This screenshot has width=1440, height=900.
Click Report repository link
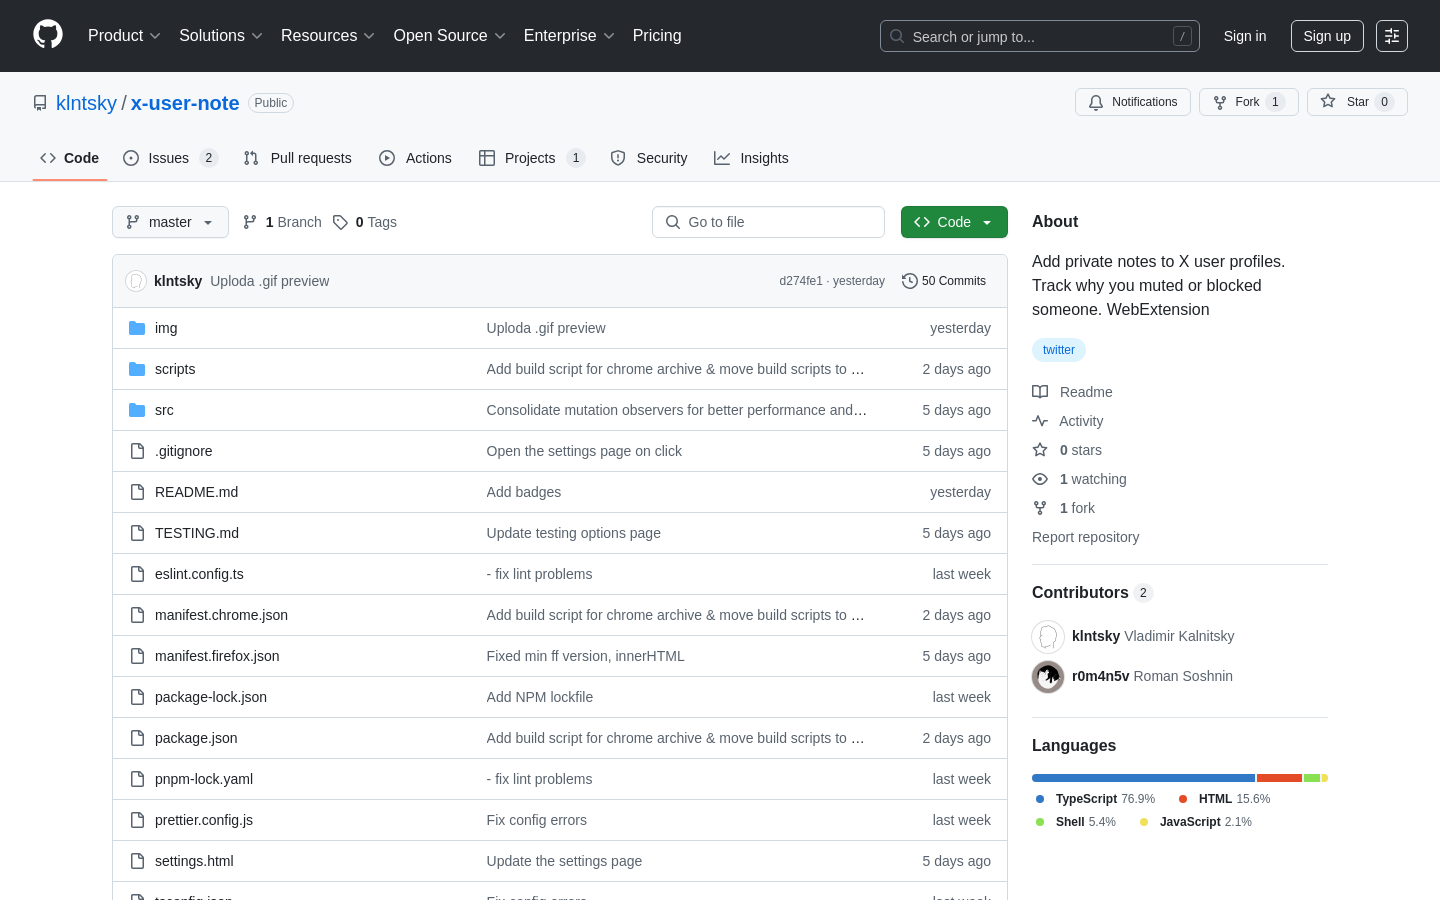point(1085,537)
